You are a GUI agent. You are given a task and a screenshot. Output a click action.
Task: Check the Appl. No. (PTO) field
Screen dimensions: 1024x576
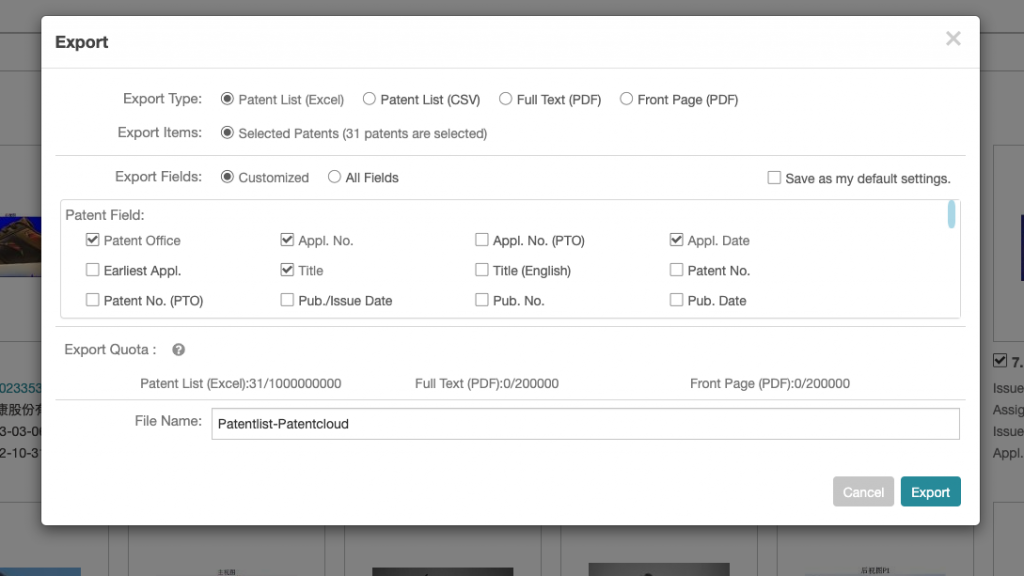[x=482, y=240]
